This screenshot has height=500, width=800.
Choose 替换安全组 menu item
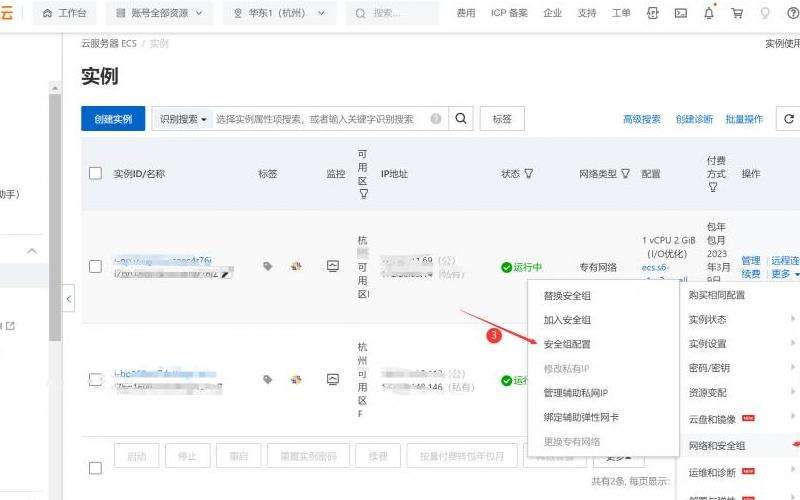(x=567, y=295)
